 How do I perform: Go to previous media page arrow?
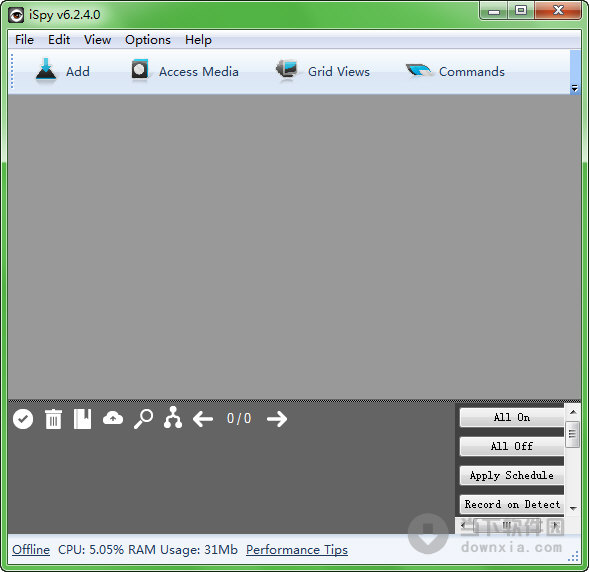(203, 419)
